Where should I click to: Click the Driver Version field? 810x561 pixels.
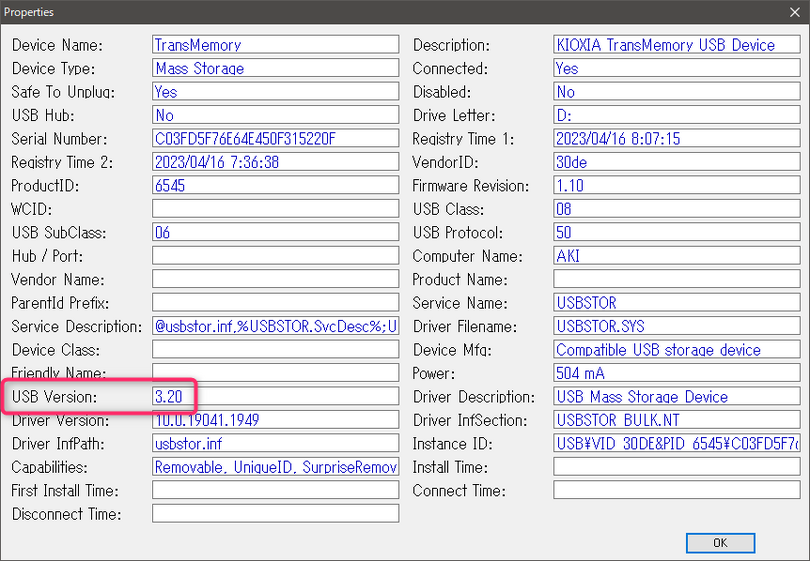tap(275, 420)
